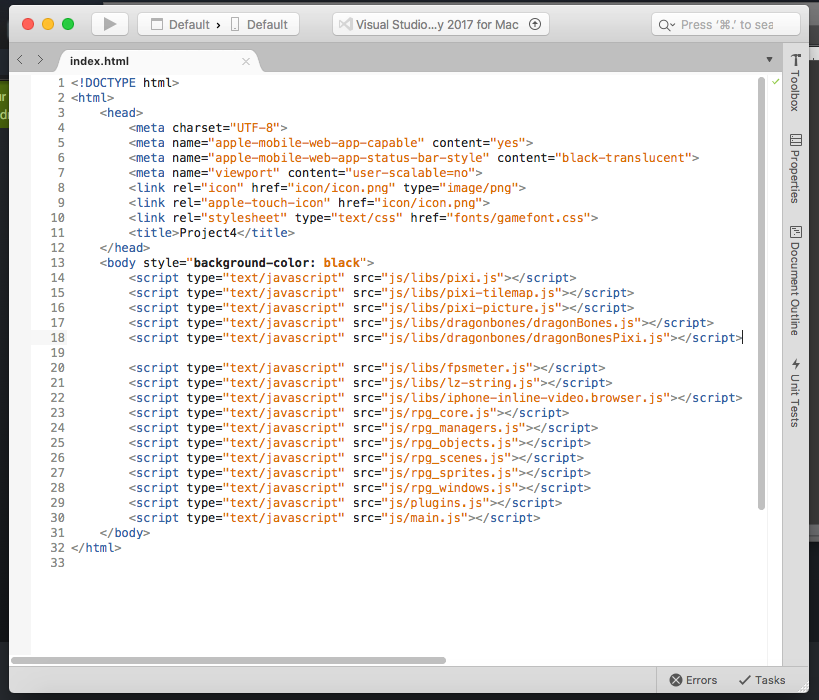Click "apple-mobile-web-app-capable" attribute value
This screenshot has width=819, height=700.
(x=317, y=143)
